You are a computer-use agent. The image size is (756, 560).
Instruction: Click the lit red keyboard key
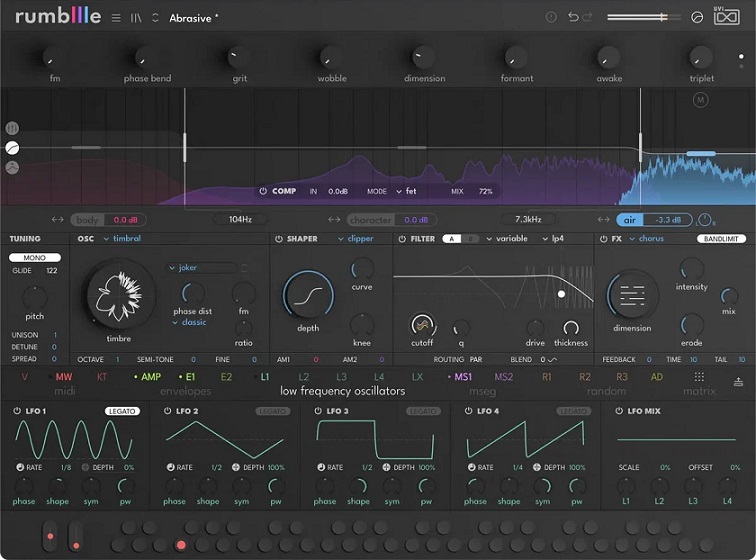pyautogui.click(x=181, y=545)
